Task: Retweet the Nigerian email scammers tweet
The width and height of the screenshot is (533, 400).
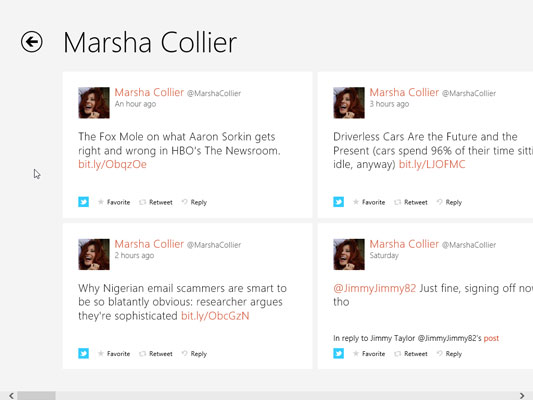Action: (x=156, y=354)
